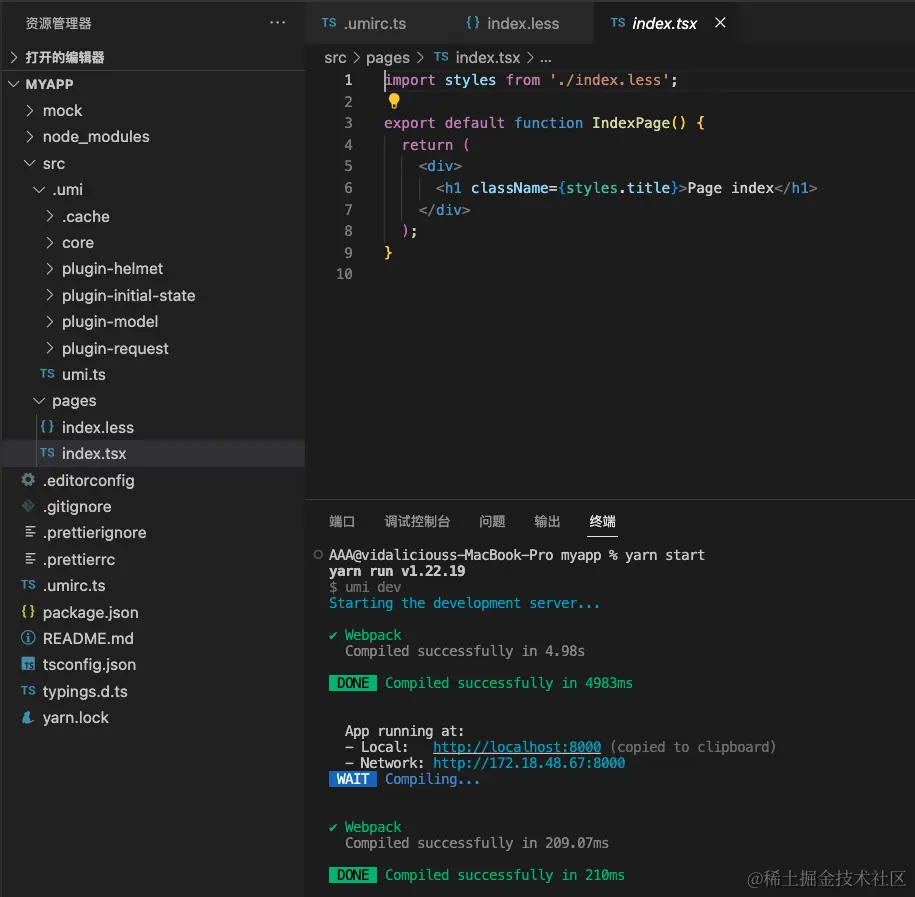Click the 'yarn start' command in terminal
The image size is (915, 897).
click(x=665, y=555)
